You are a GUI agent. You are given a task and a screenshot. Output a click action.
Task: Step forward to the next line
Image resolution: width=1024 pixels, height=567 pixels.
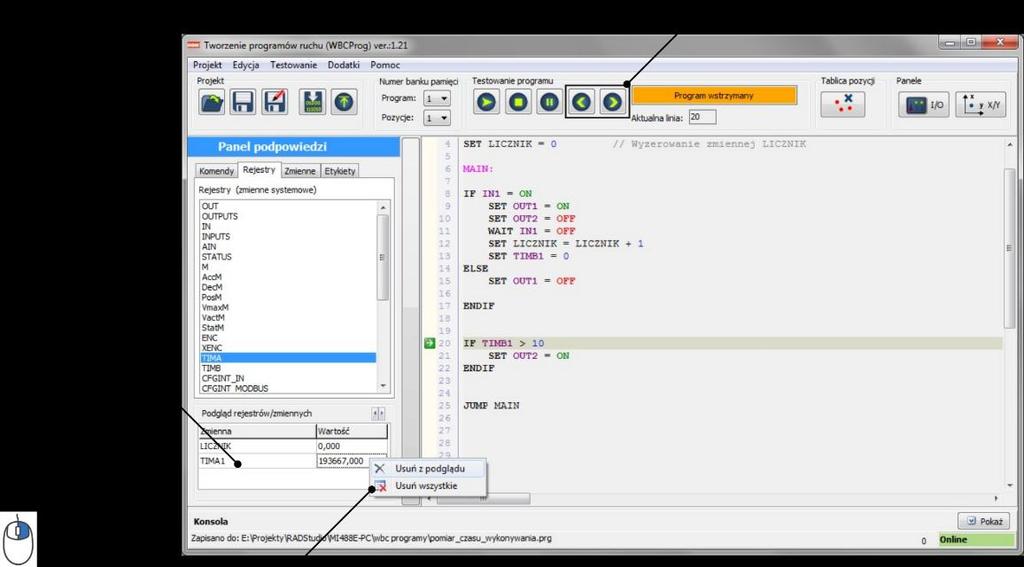[612, 103]
